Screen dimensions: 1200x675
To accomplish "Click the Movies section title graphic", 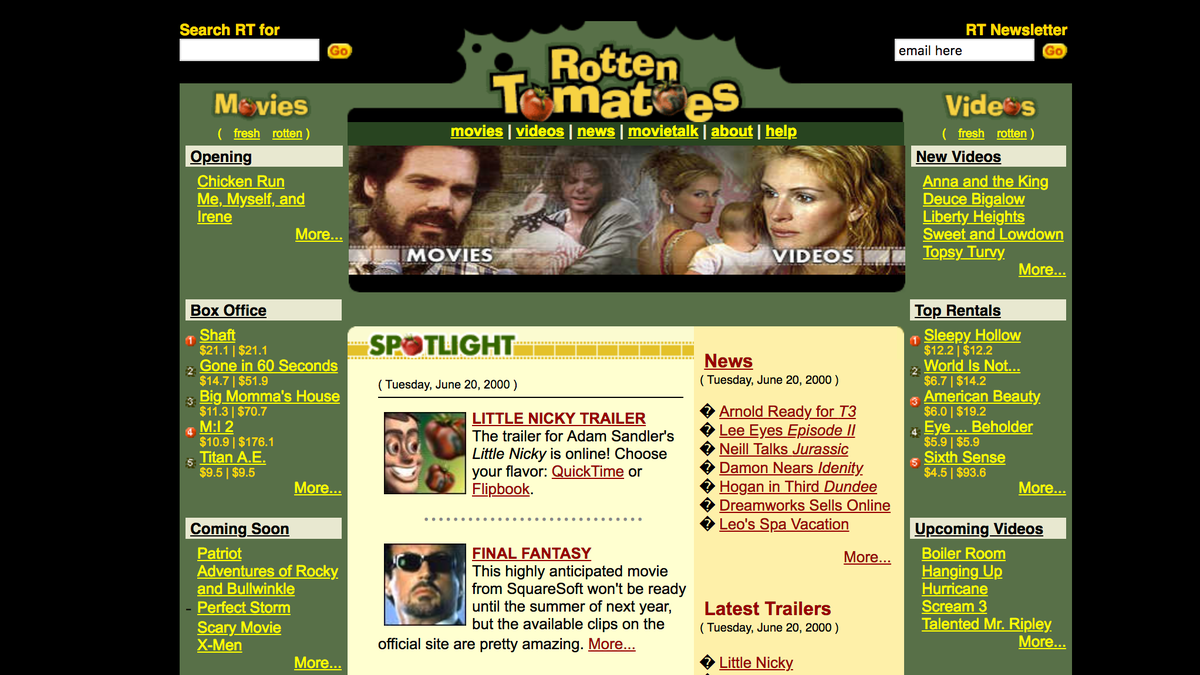I will point(261,105).
